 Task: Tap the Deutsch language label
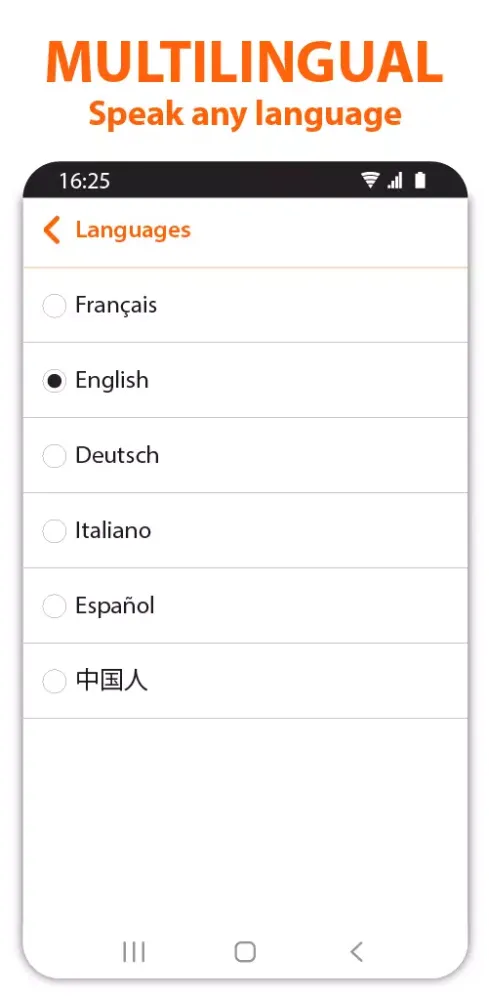[x=117, y=455]
